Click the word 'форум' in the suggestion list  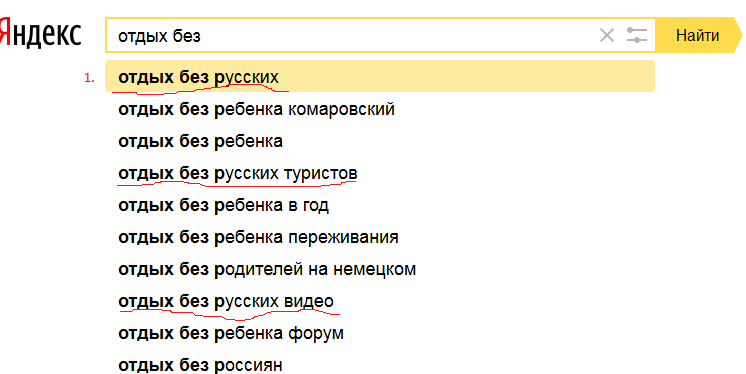click(x=316, y=334)
